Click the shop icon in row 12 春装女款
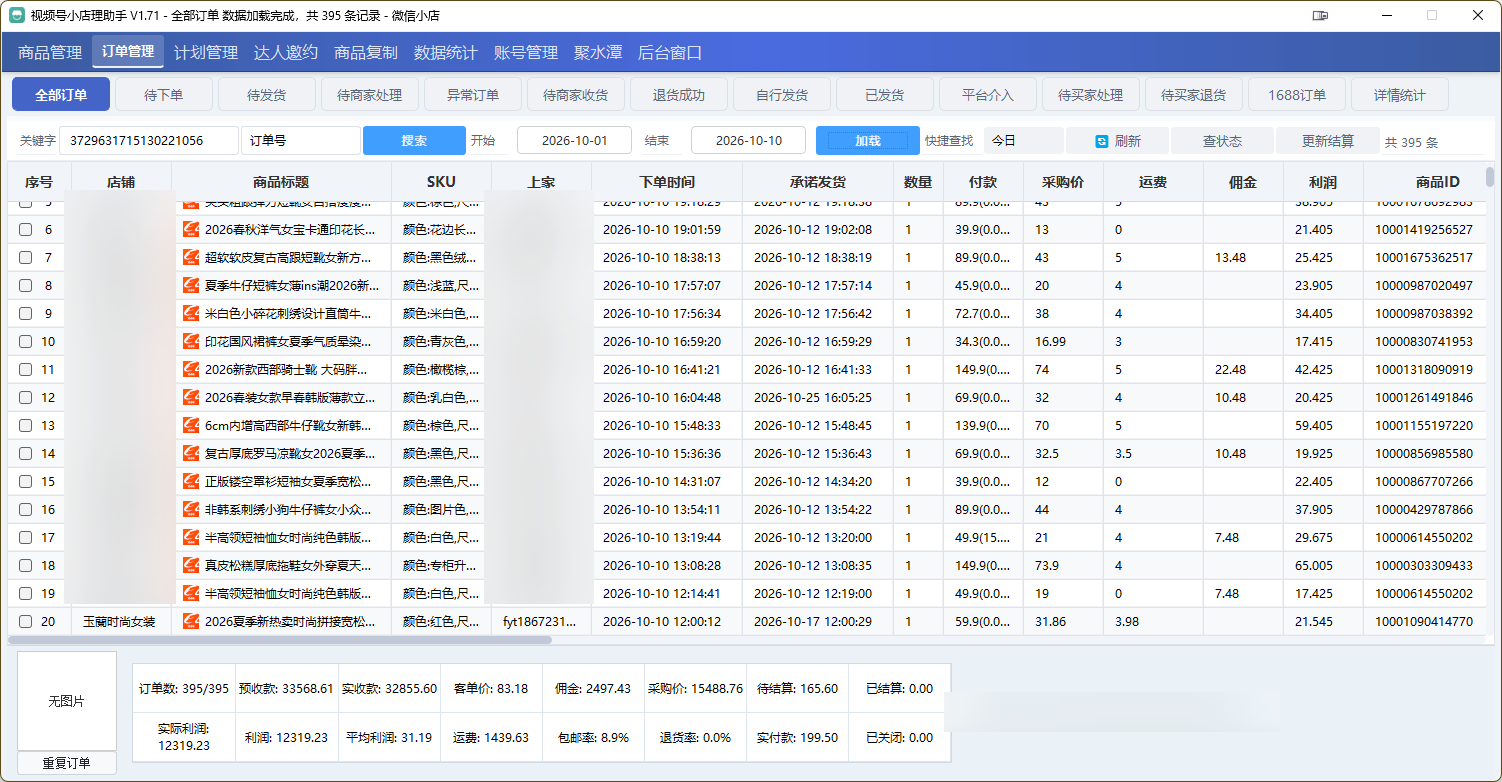 (191, 397)
